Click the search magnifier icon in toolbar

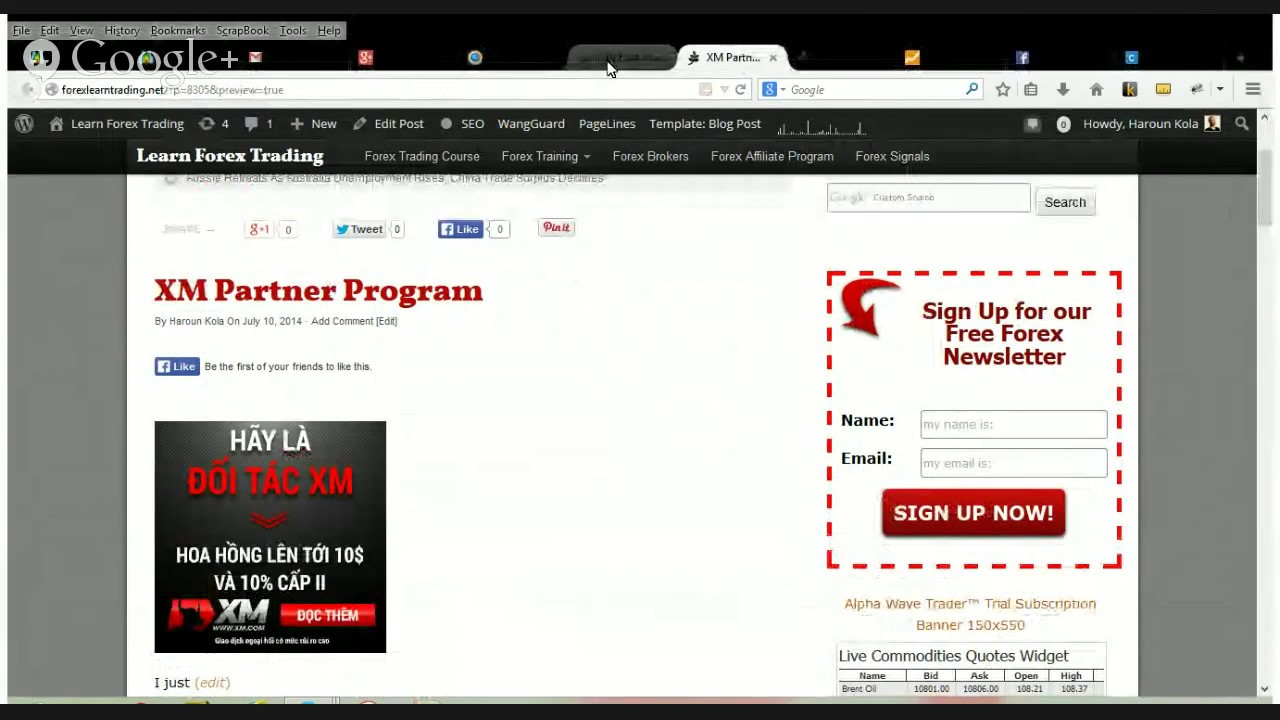coord(971,90)
